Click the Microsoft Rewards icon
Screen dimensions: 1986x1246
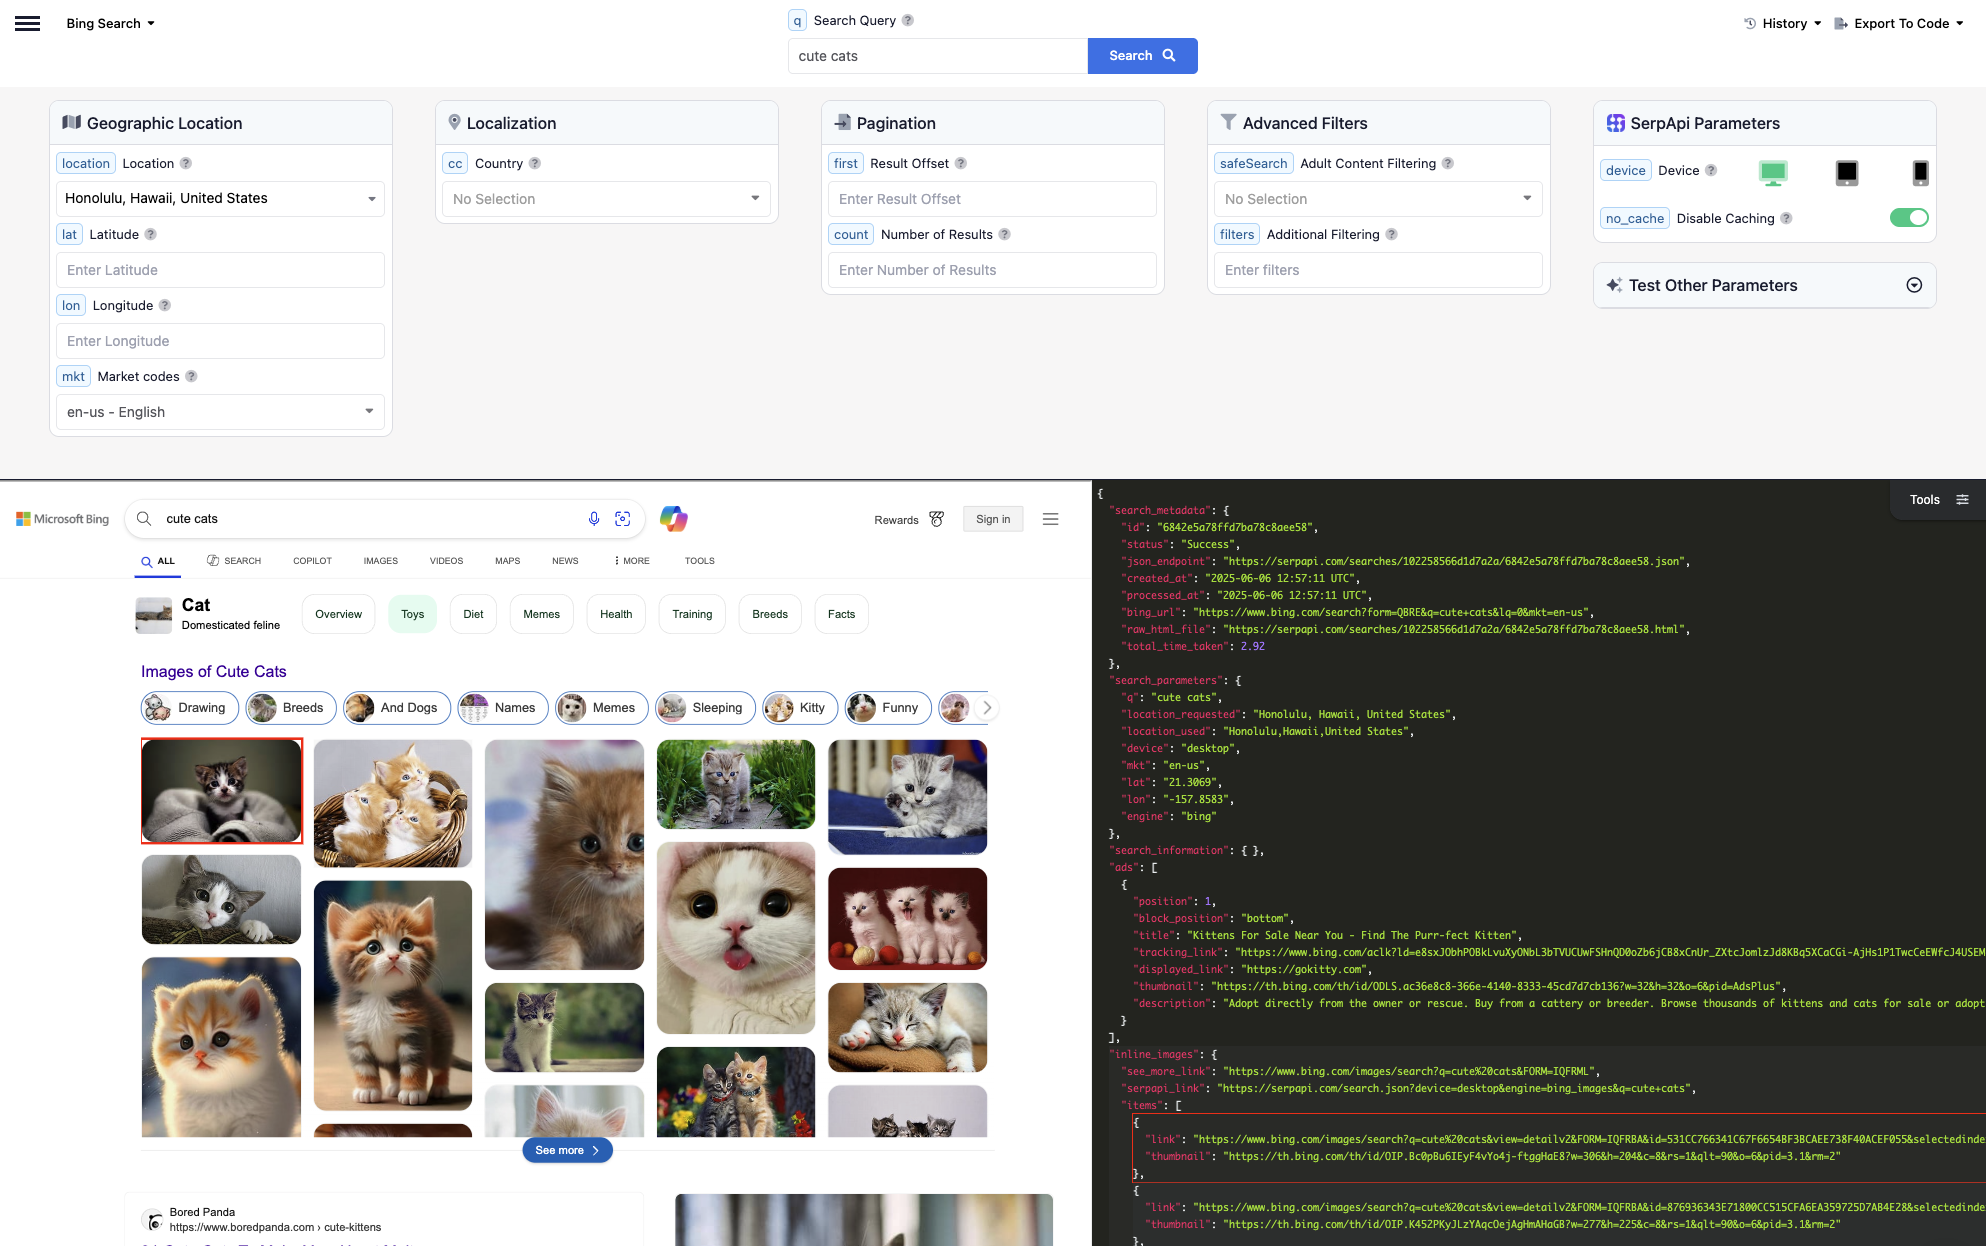(x=936, y=519)
